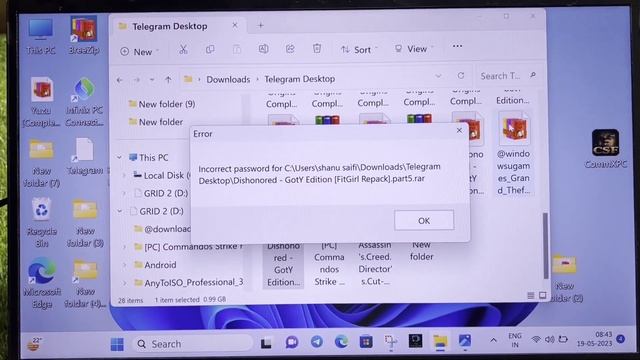Click the Cut scissors icon
Viewport: 640px width, 360px height.
click(183, 49)
